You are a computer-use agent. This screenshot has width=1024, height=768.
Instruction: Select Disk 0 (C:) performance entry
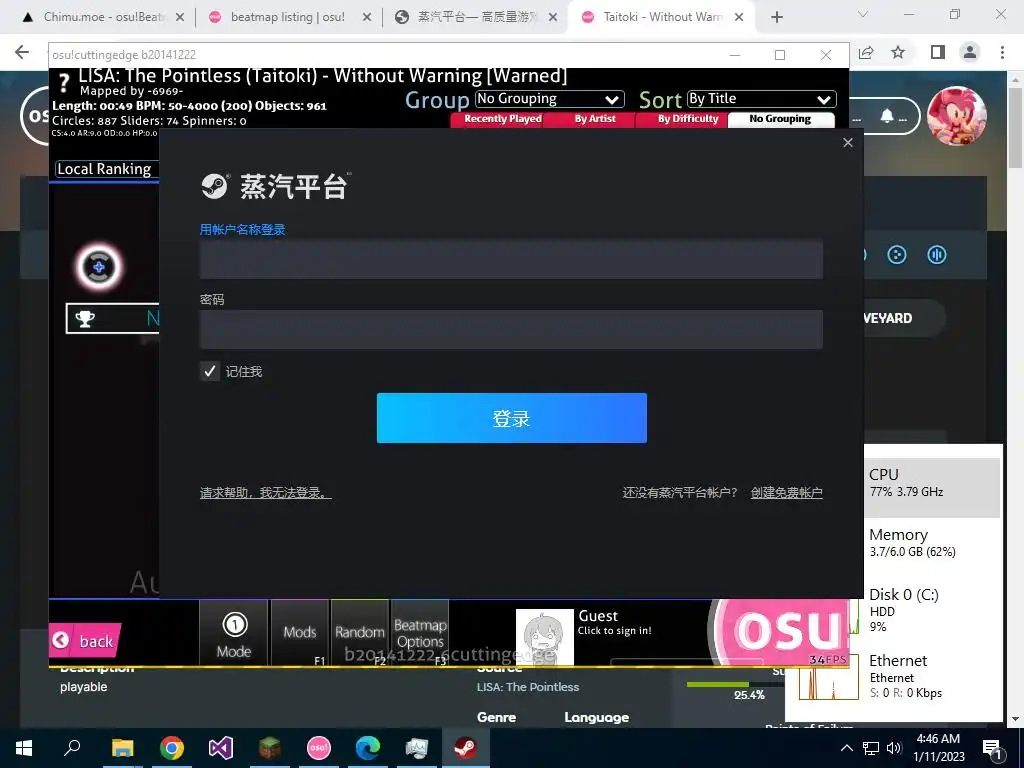(933, 610)
